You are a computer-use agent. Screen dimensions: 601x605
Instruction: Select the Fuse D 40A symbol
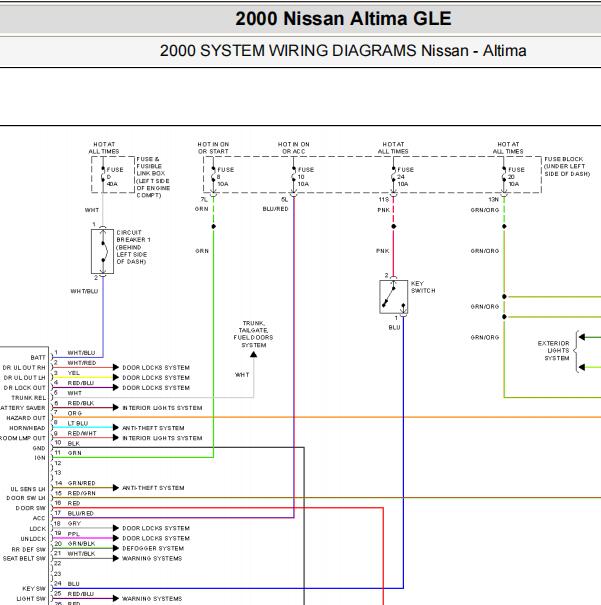(x=103, y=176)
